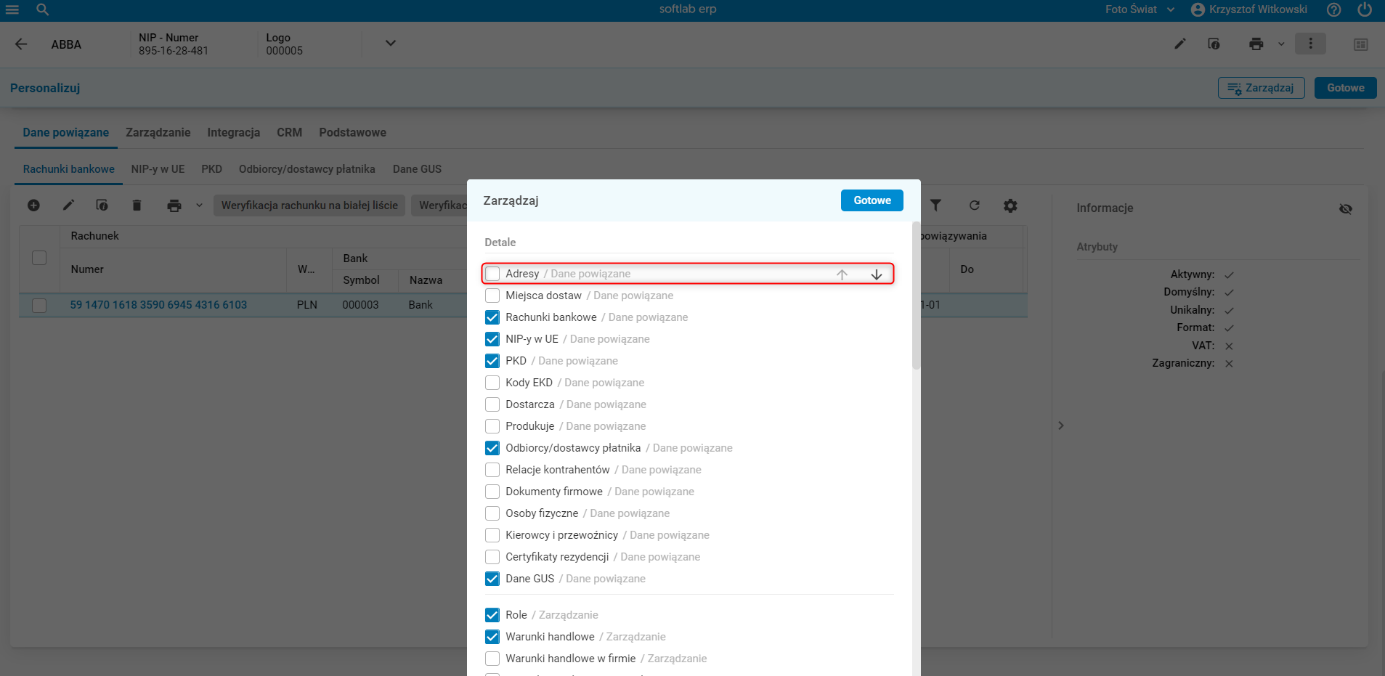Click the layout grid icon in header

tap(1361, 44)
